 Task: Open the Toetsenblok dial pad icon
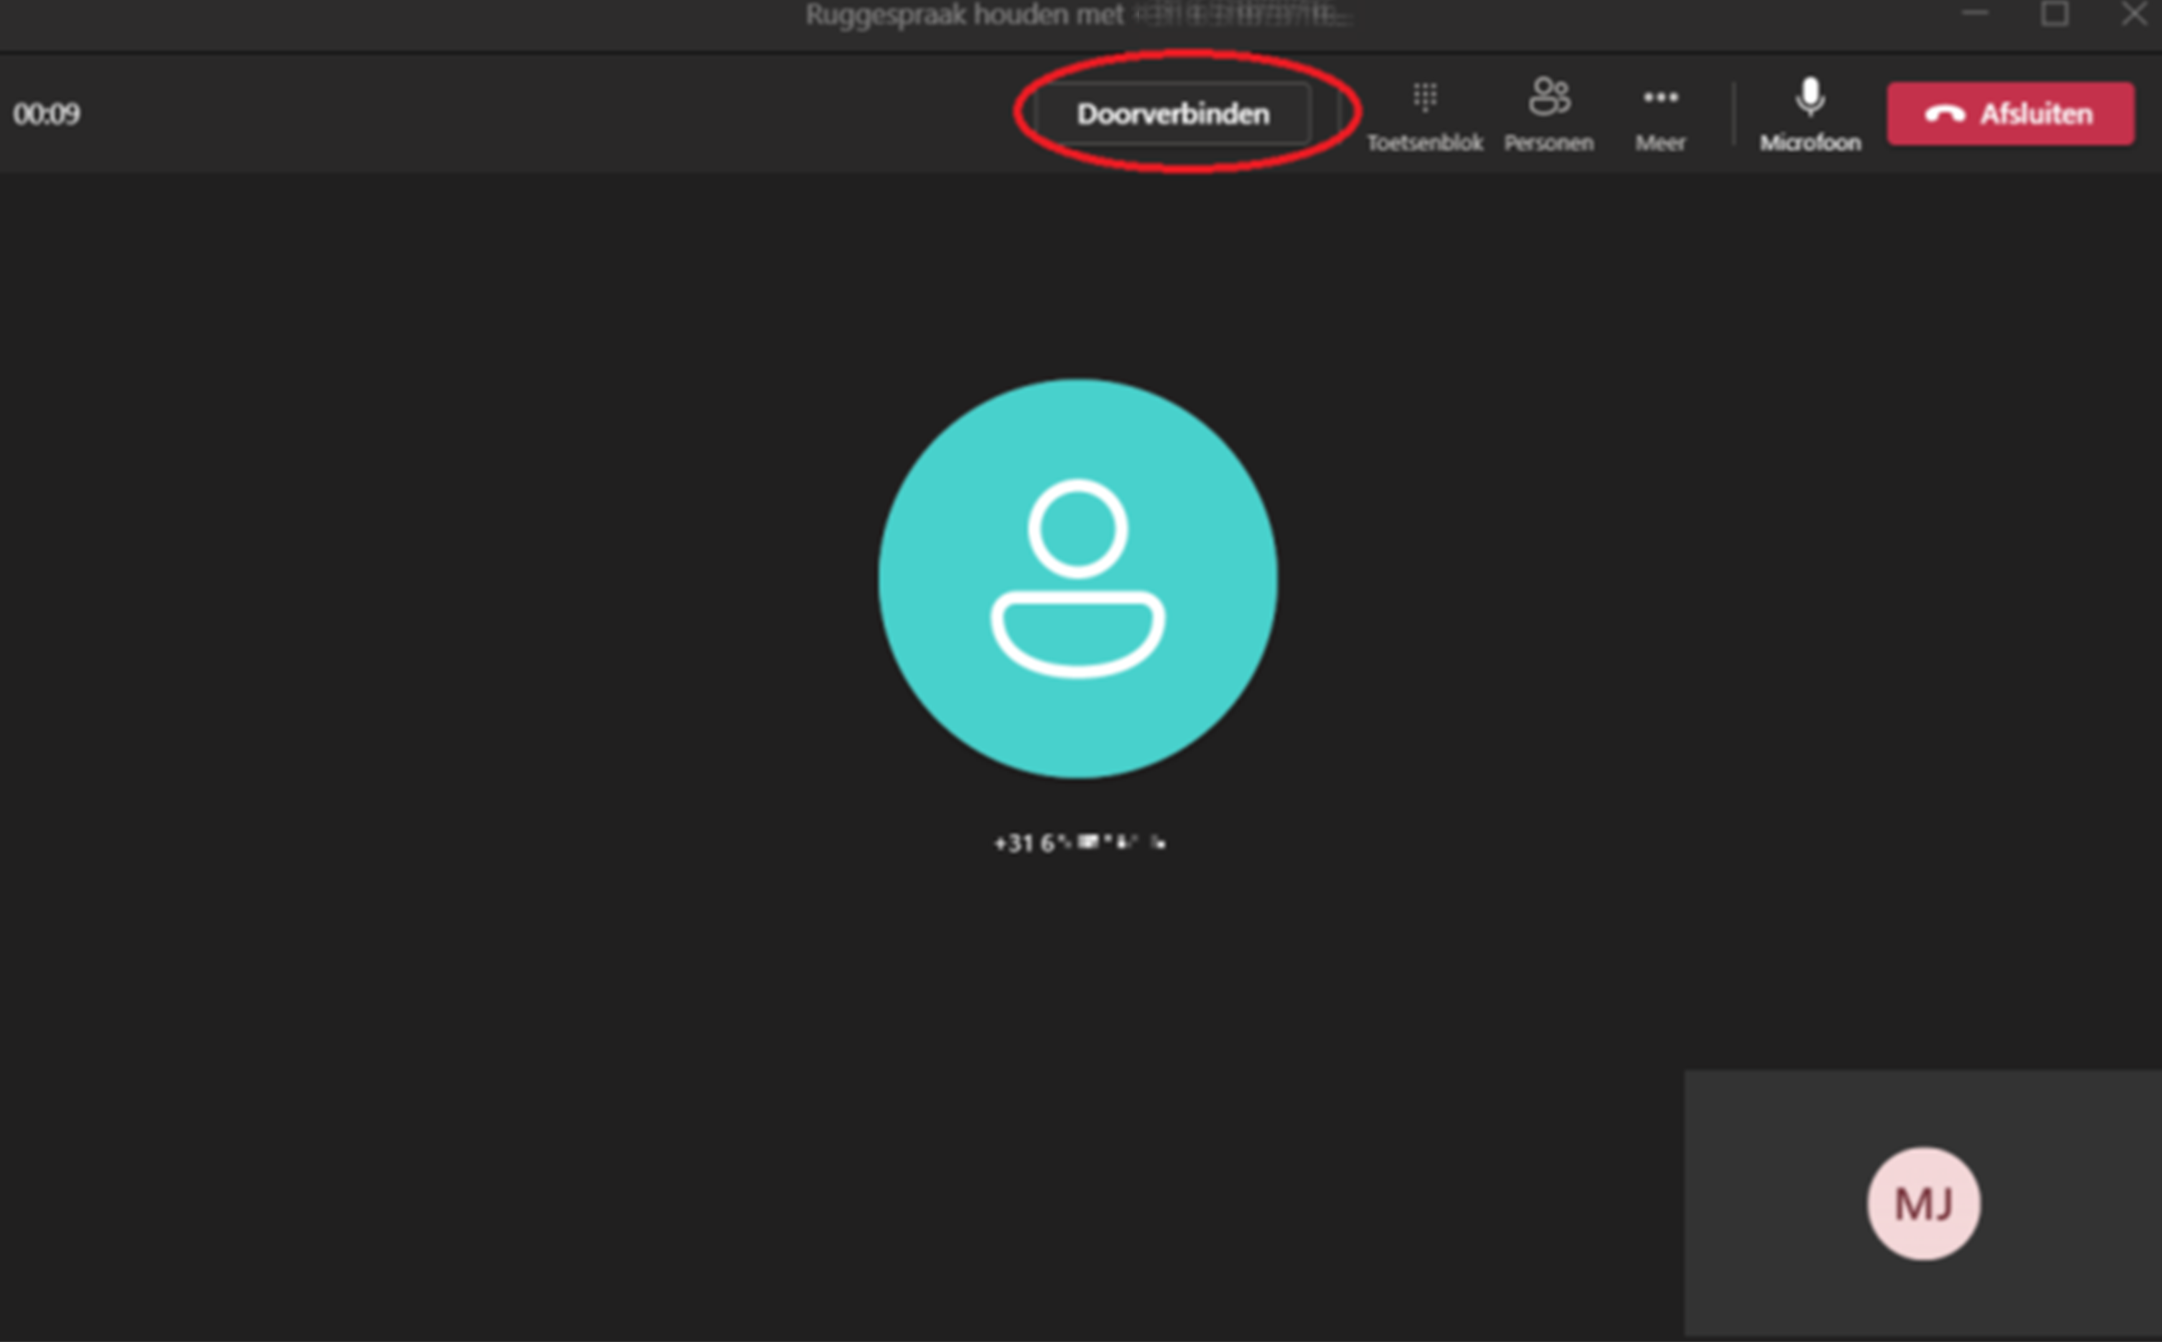(x=1425, y=97)
